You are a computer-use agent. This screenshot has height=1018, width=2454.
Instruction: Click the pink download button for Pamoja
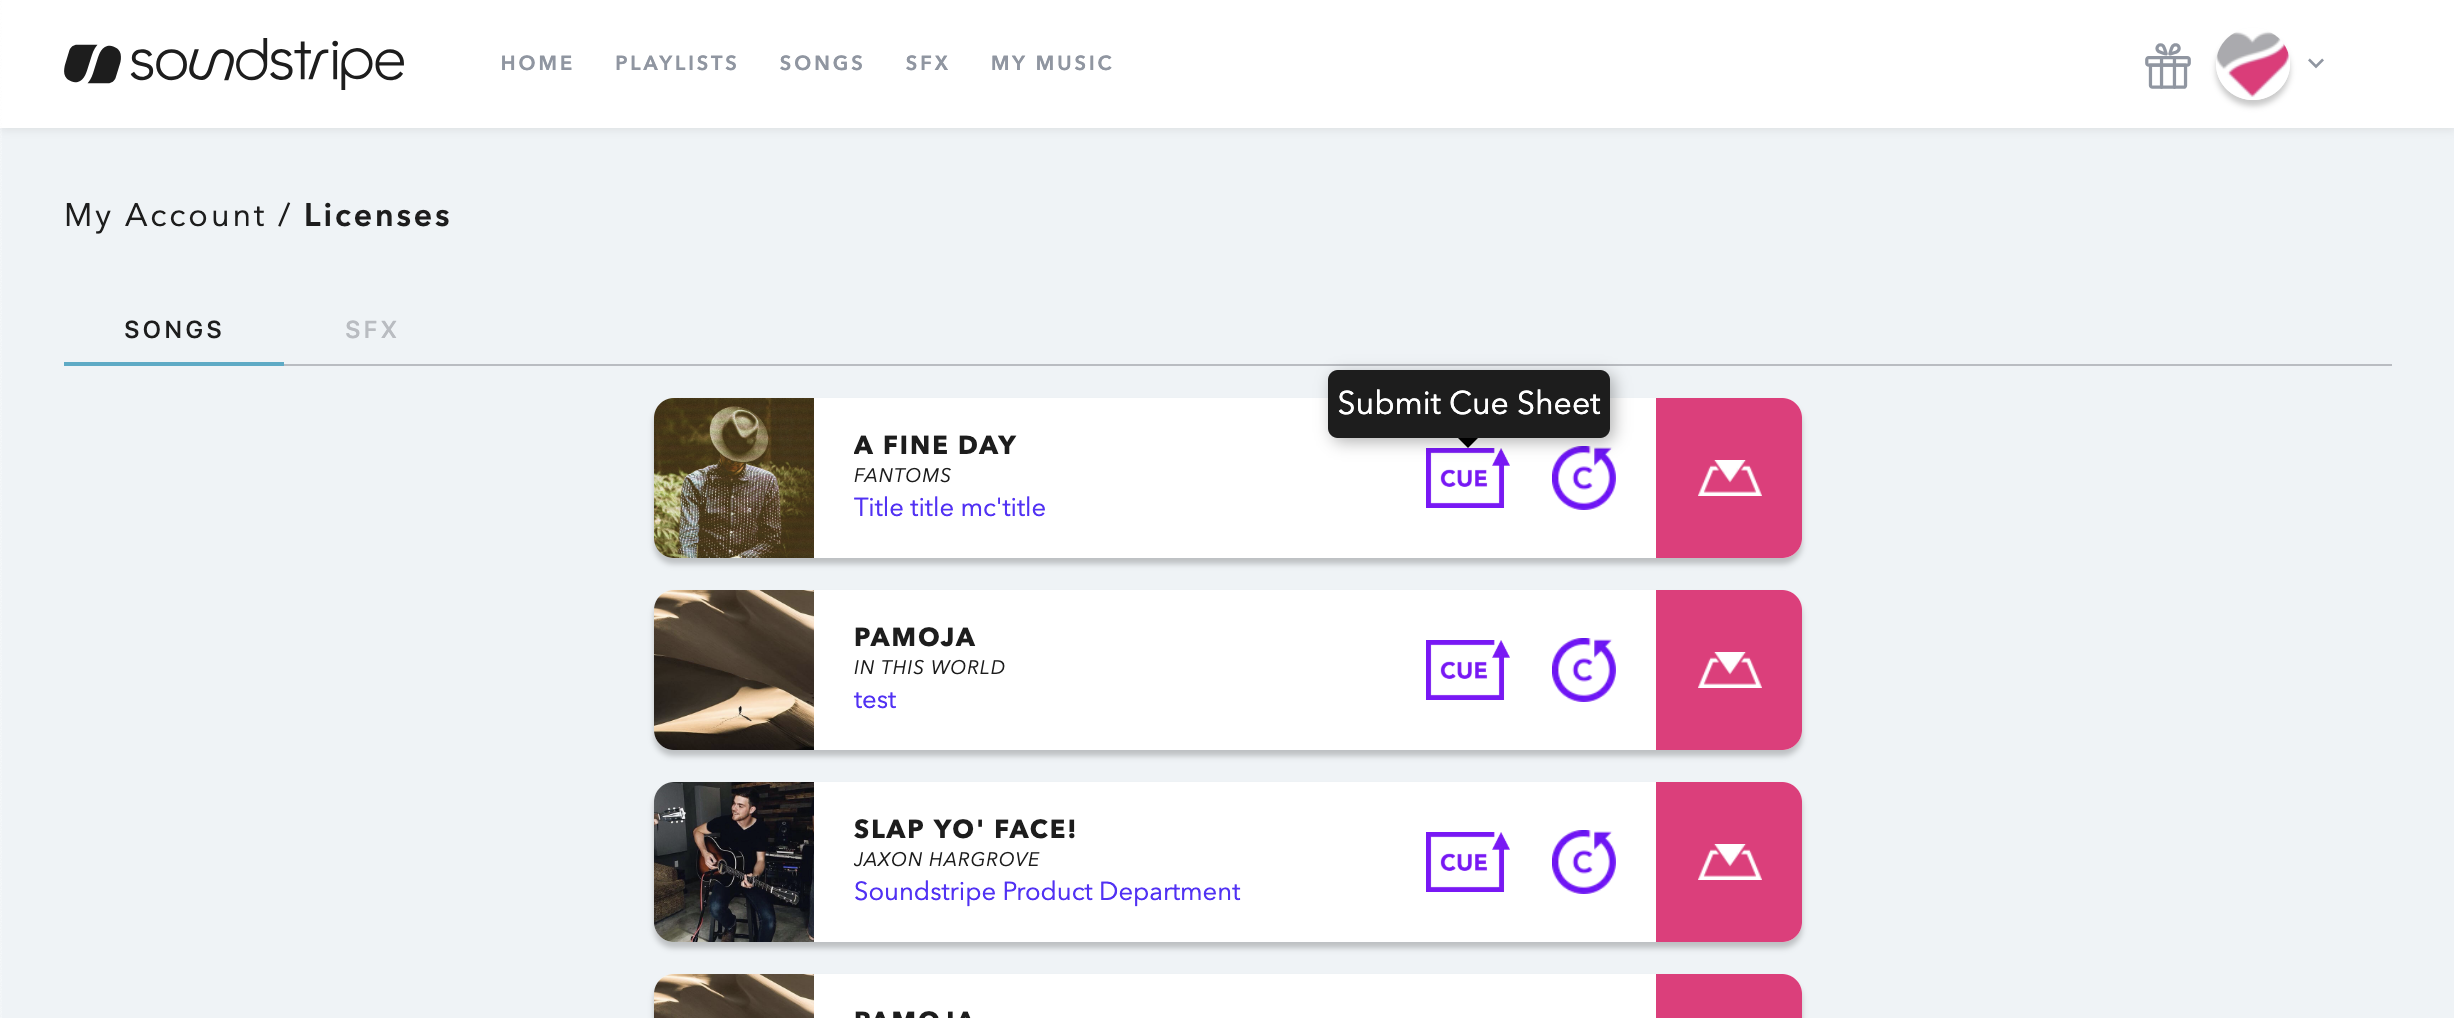1729,670
